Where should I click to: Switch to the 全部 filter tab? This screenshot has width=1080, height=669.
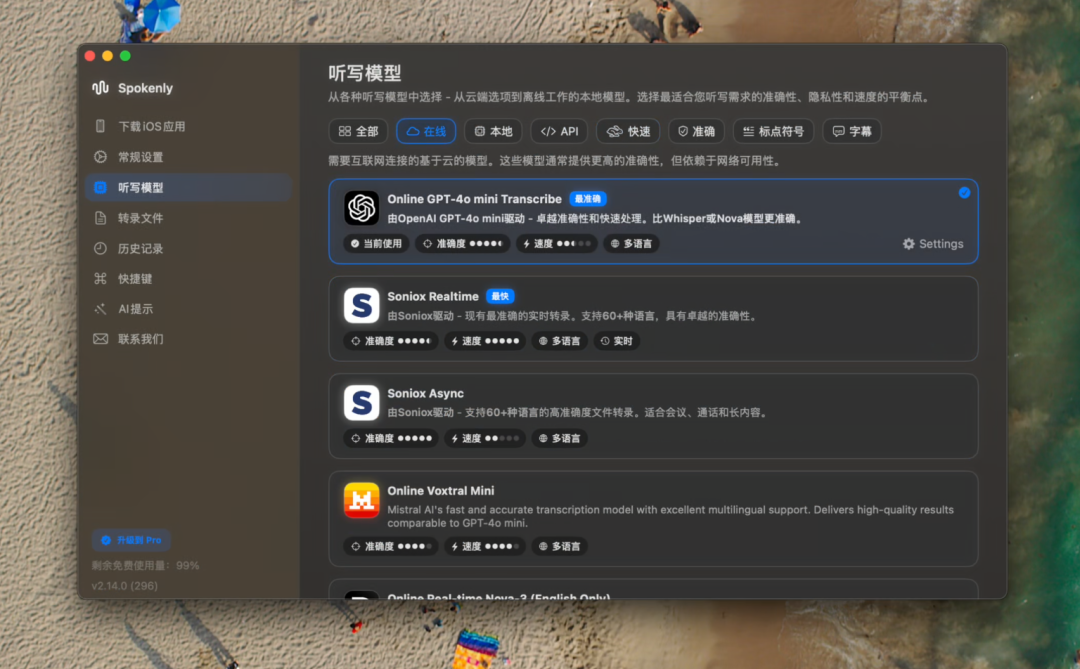[x=358, y=131]
